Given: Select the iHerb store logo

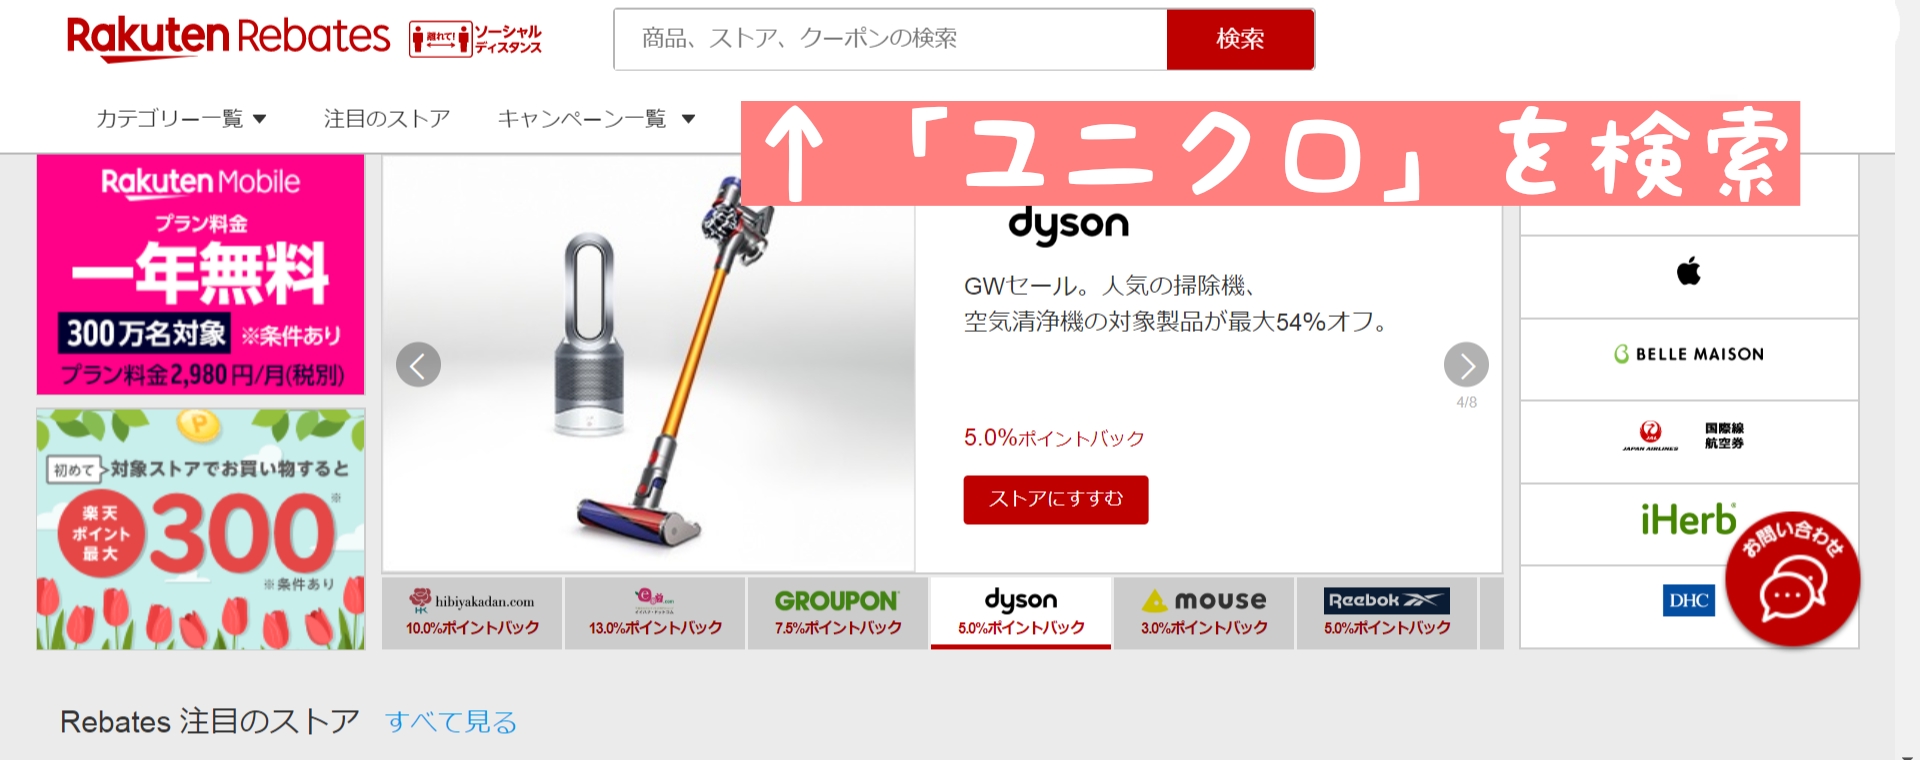Looking at the screenshot, I should (1688, 520).
